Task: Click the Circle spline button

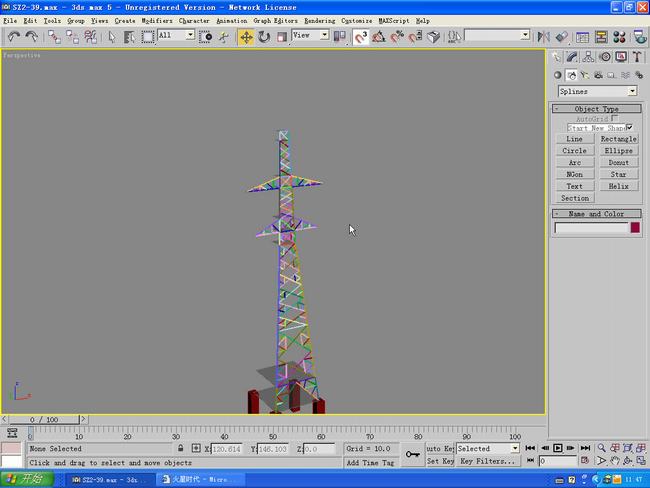Action: (x=575, y=151)
